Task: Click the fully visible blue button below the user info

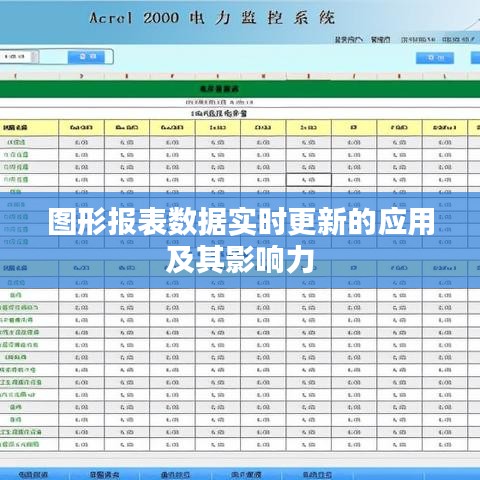Action: tap(435, 58)
